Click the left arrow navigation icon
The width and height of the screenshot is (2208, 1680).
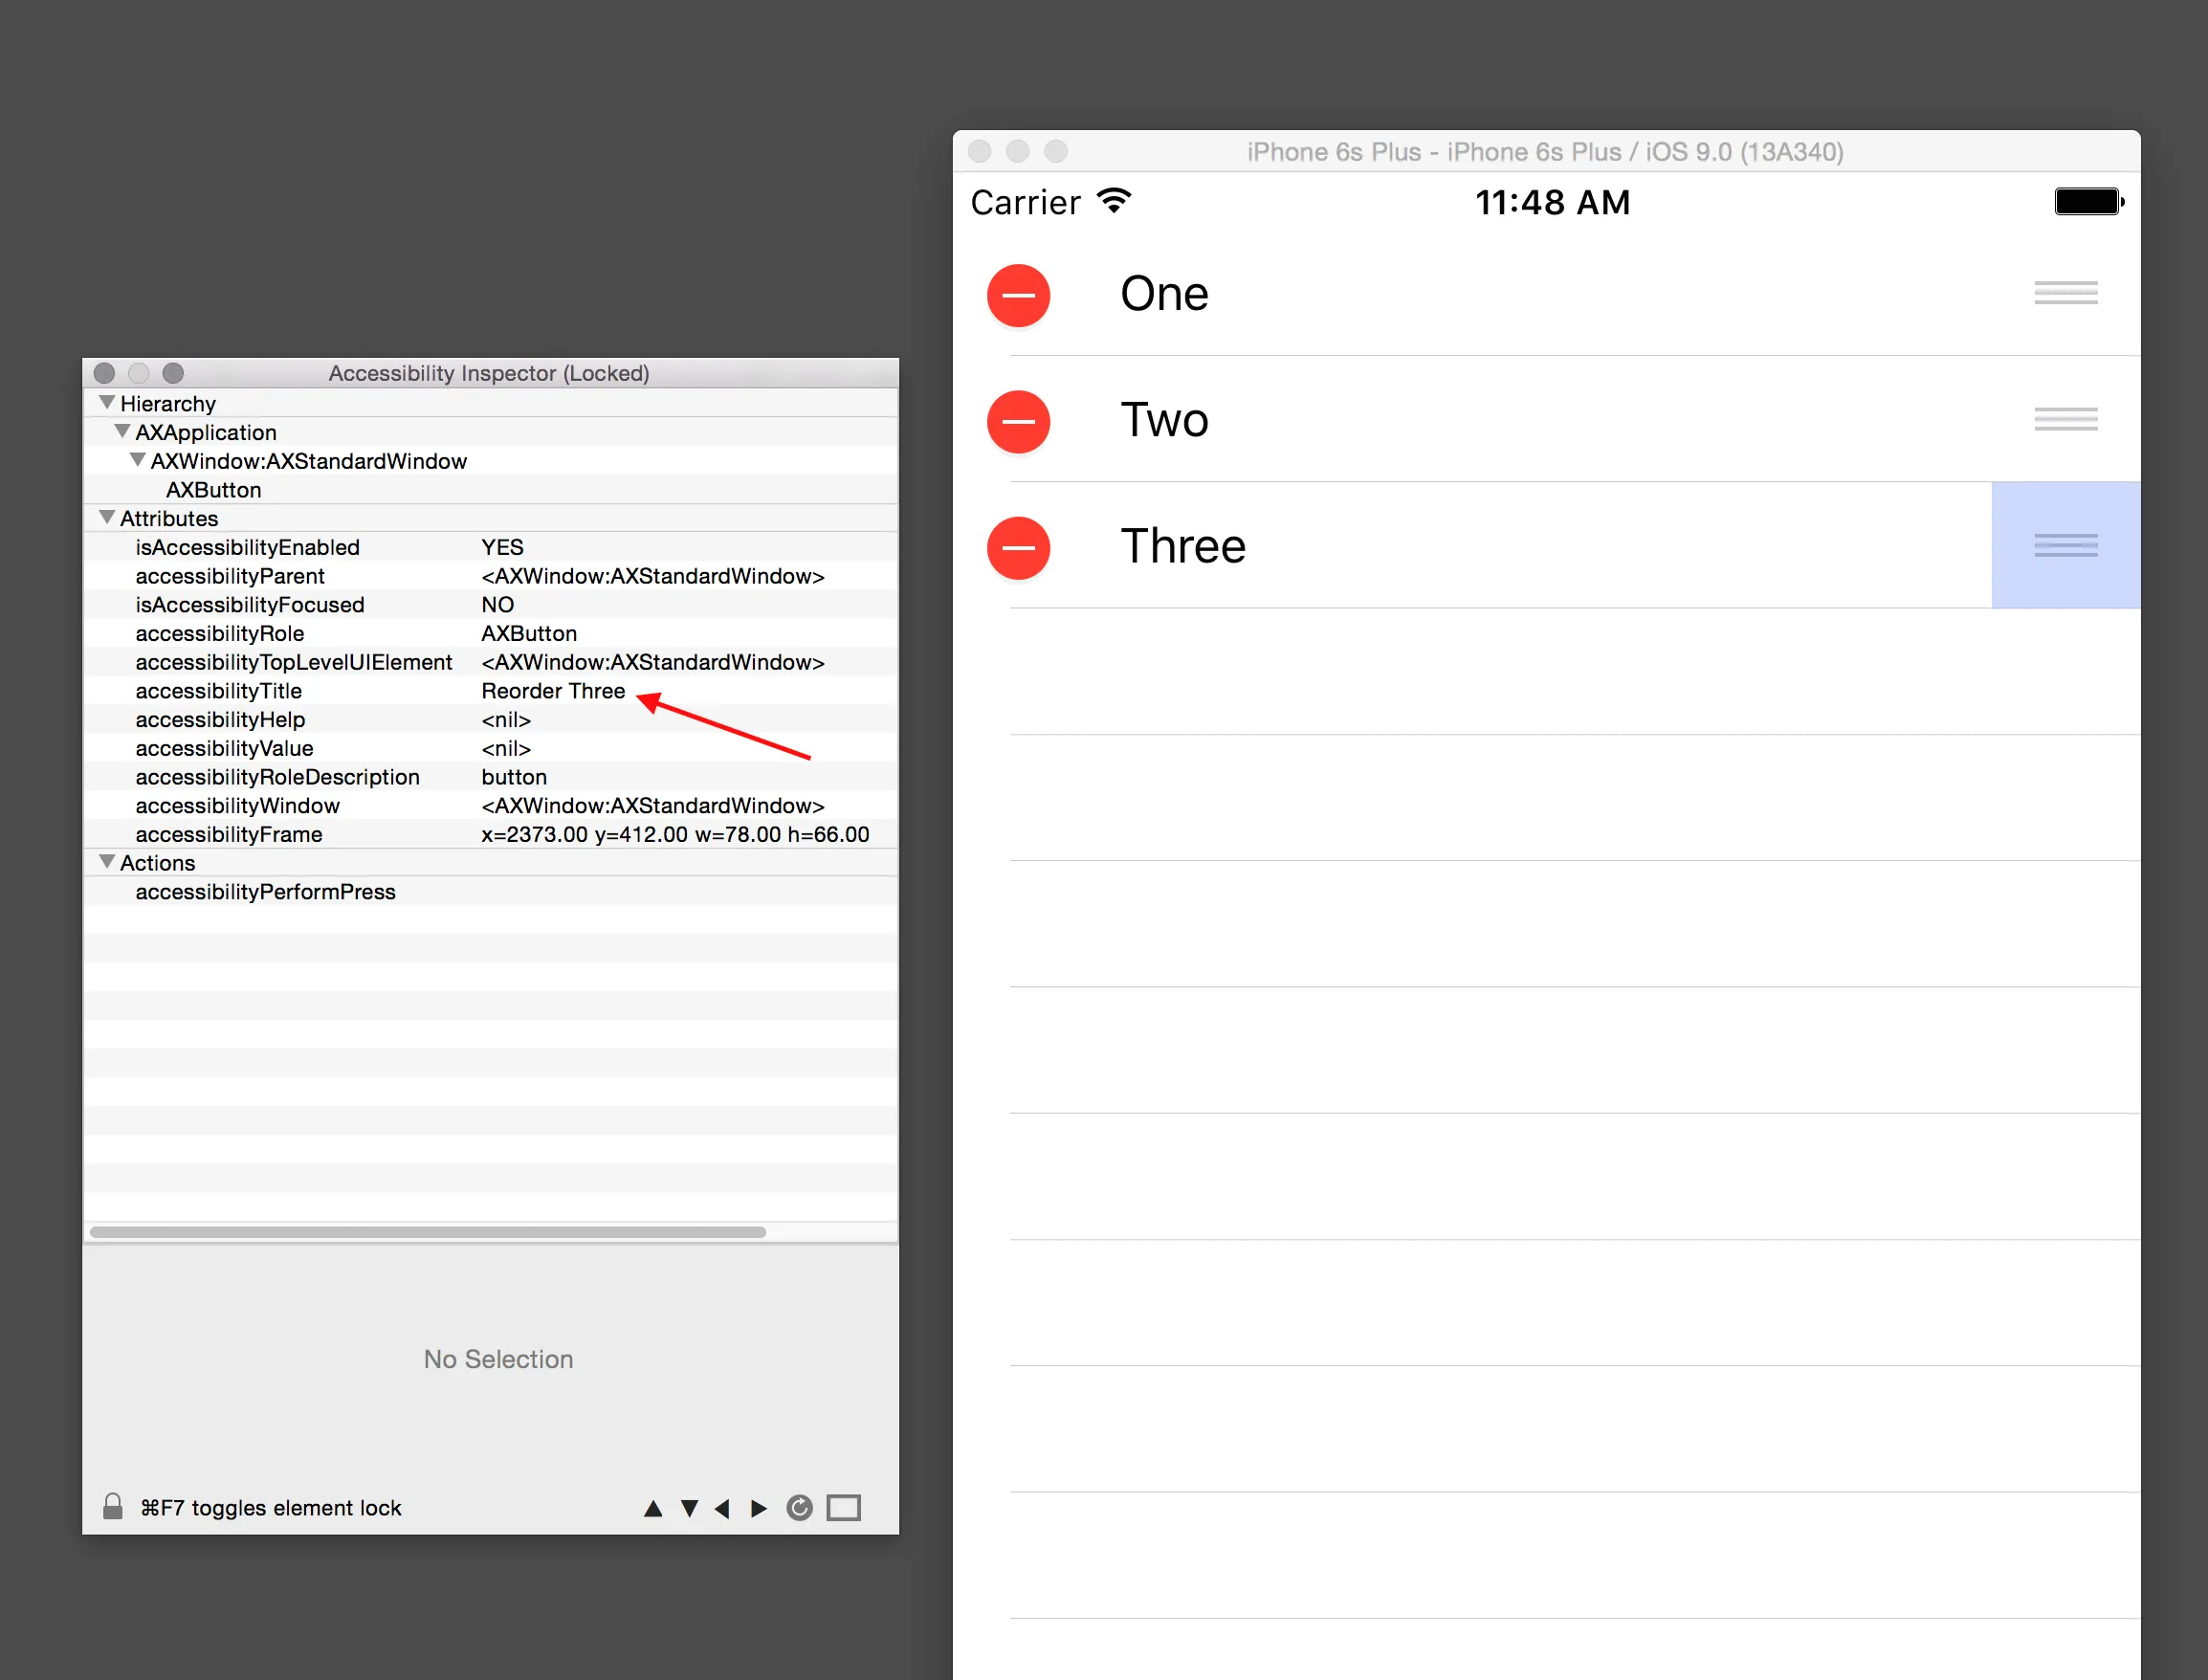coord(722,1508)
